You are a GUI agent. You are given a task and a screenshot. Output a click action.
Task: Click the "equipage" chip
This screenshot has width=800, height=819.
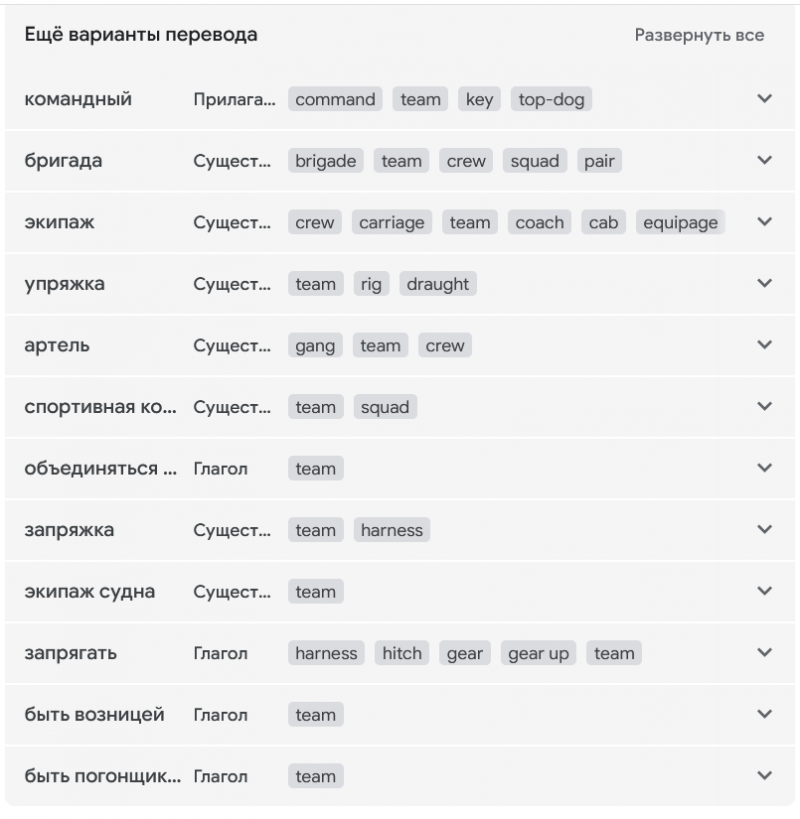pyautogui.click(x=680, y=223)
